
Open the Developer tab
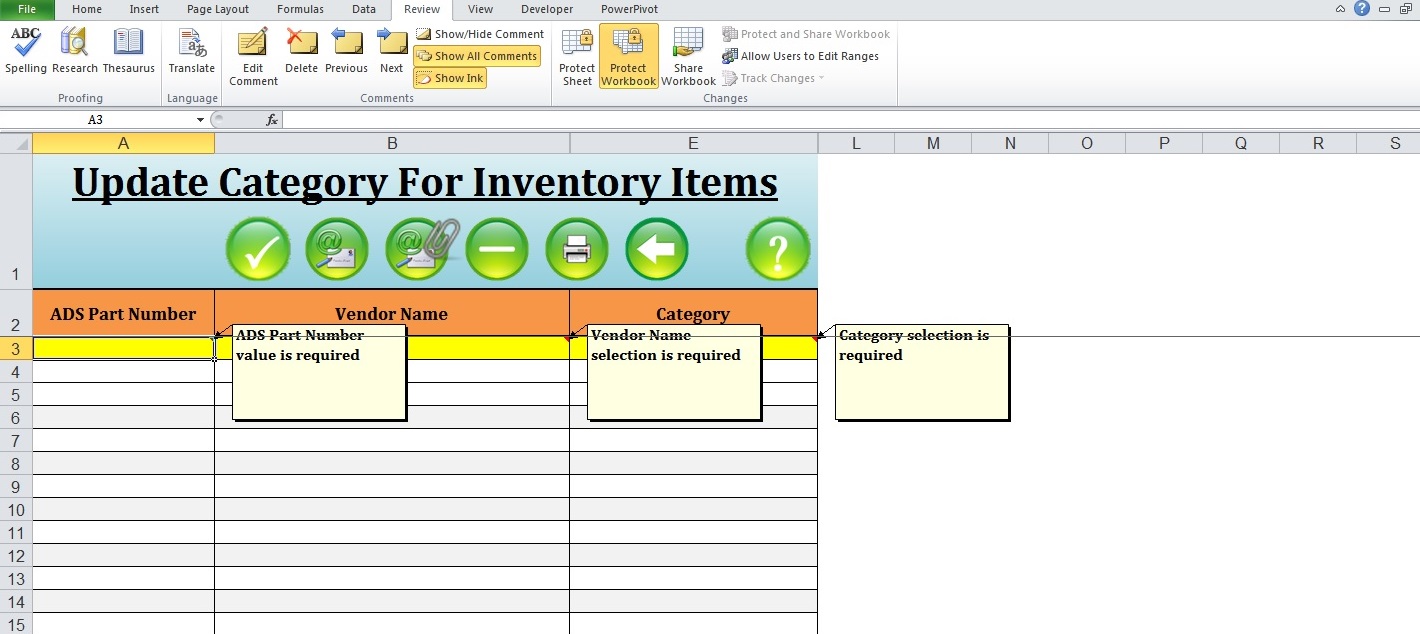pyautogui.click(x=547, y=9)
